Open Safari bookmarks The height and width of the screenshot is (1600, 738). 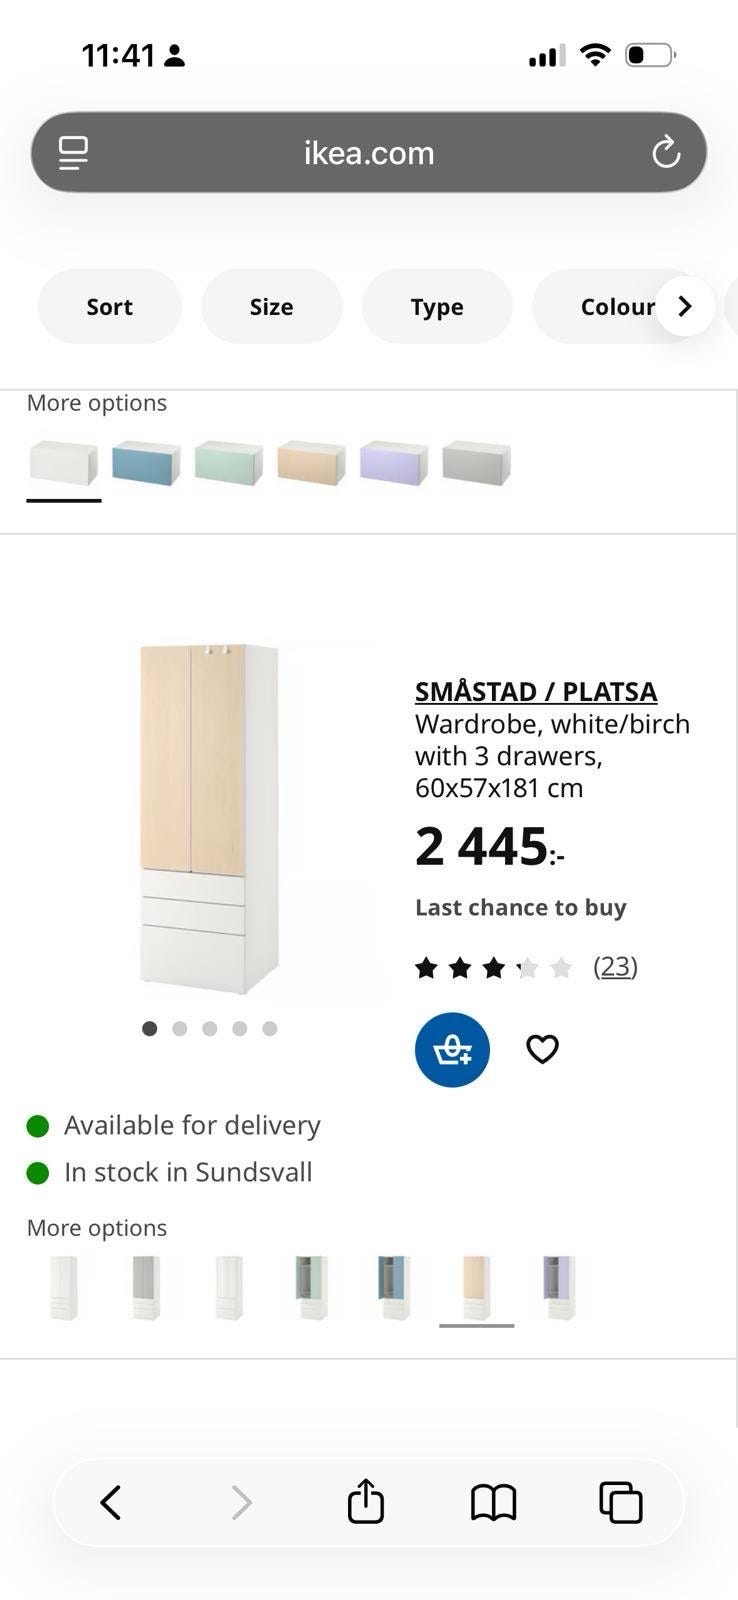click(x=493, y=1502)
